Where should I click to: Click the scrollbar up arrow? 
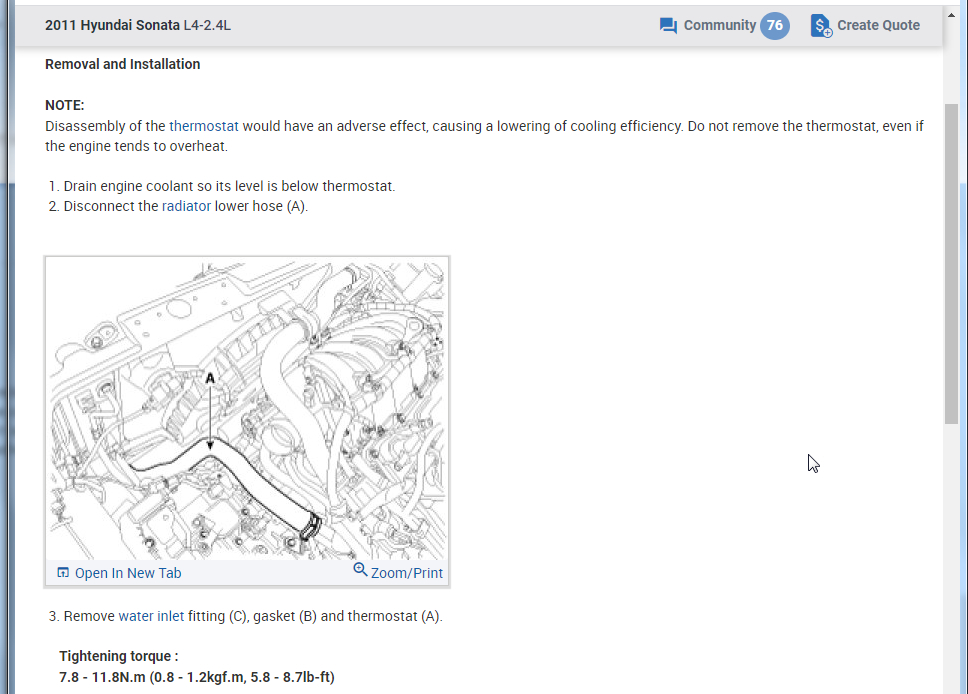point(951,15)
